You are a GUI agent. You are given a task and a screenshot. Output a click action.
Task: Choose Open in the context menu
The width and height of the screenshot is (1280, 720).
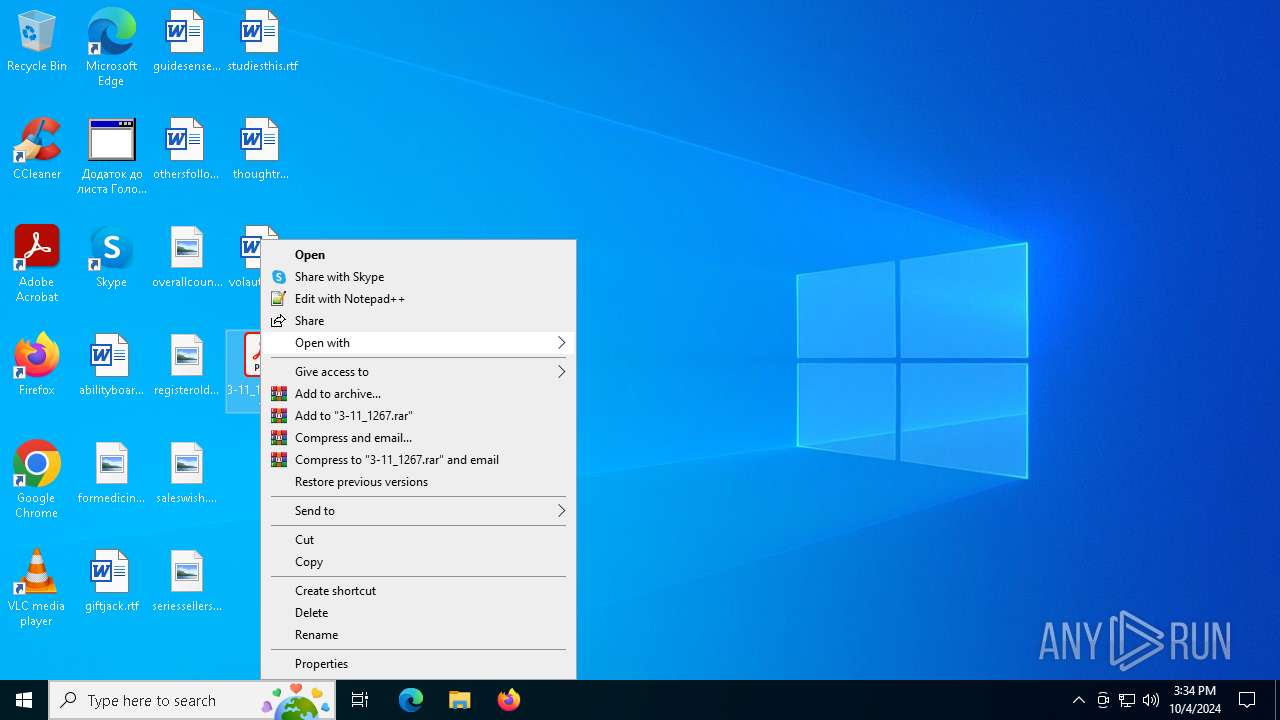pos(418,255)
